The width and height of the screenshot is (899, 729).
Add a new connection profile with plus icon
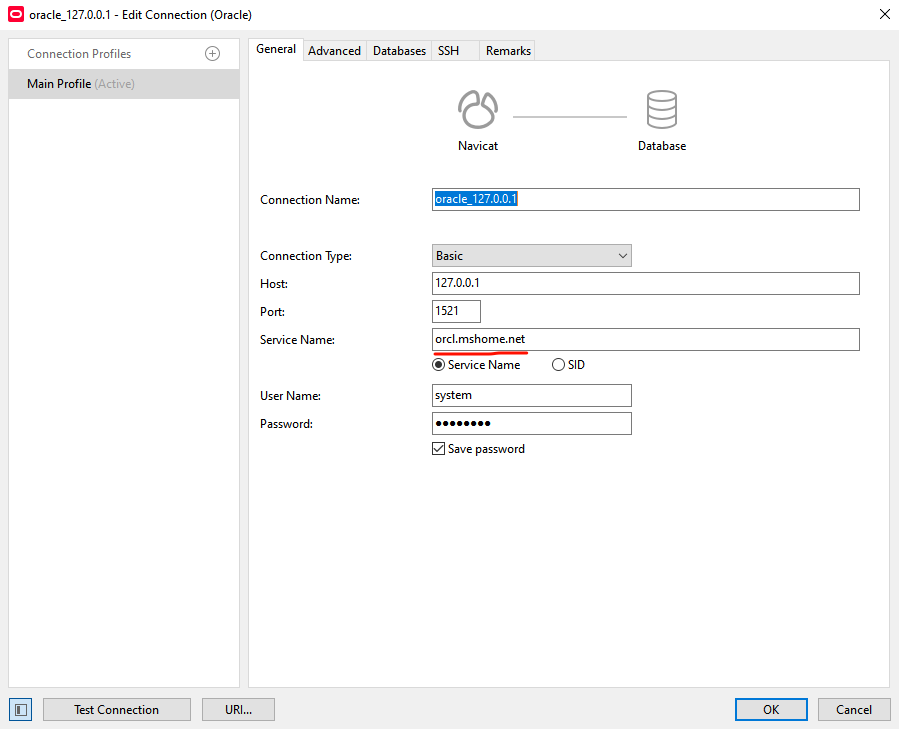(212, 53)
